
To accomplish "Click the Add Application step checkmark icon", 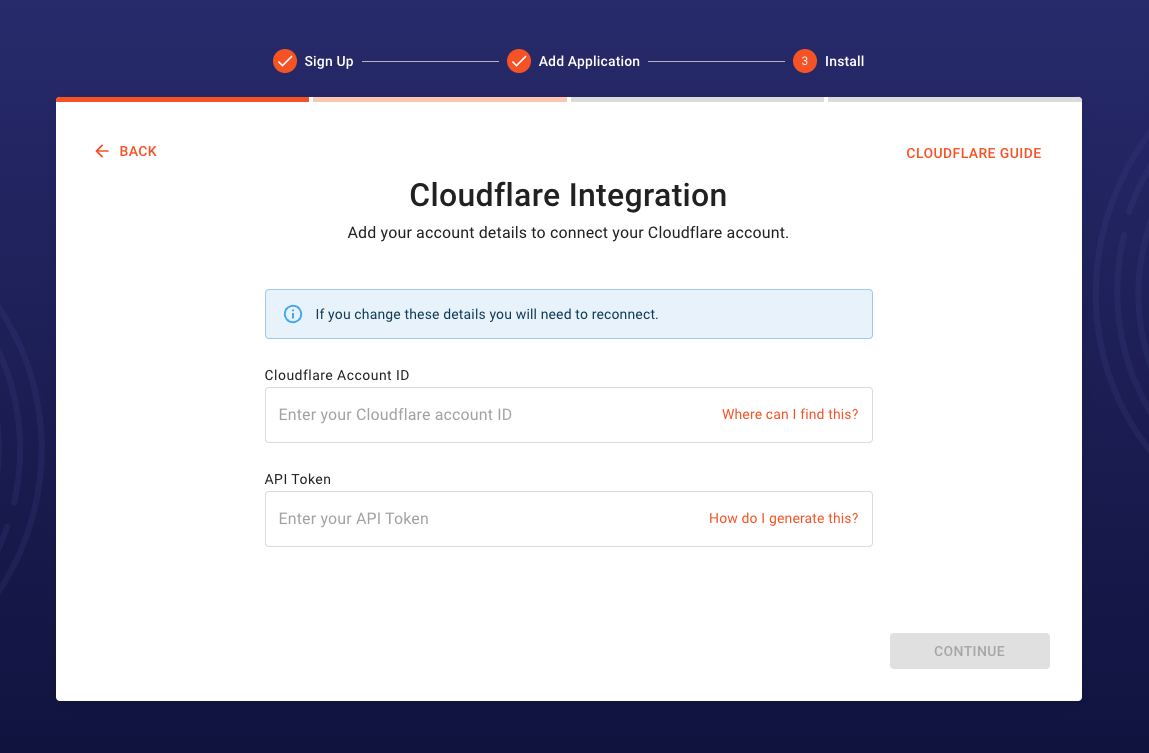I will tap(519, 62).
